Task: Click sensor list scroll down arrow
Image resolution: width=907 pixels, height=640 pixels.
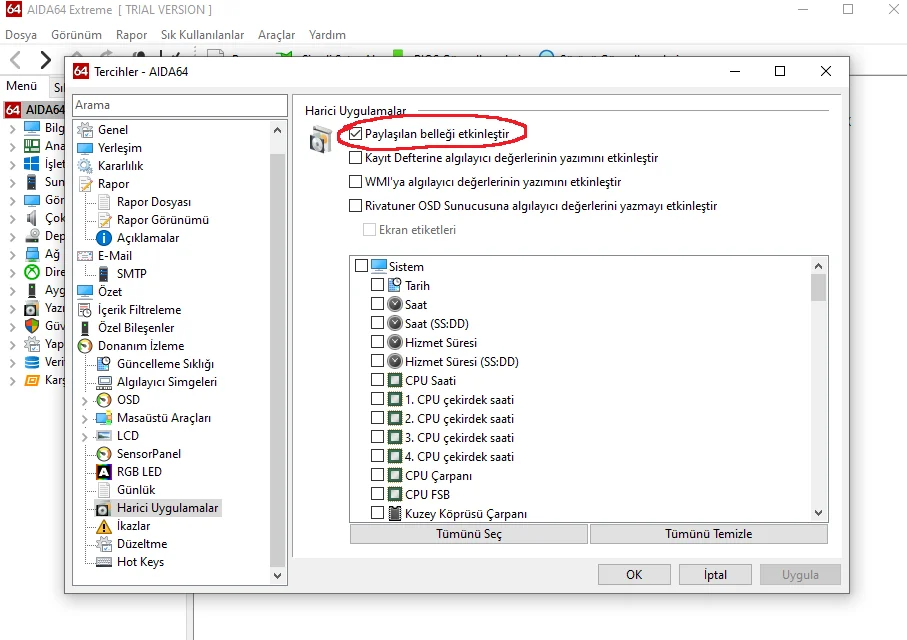Action: coord(818,513)
